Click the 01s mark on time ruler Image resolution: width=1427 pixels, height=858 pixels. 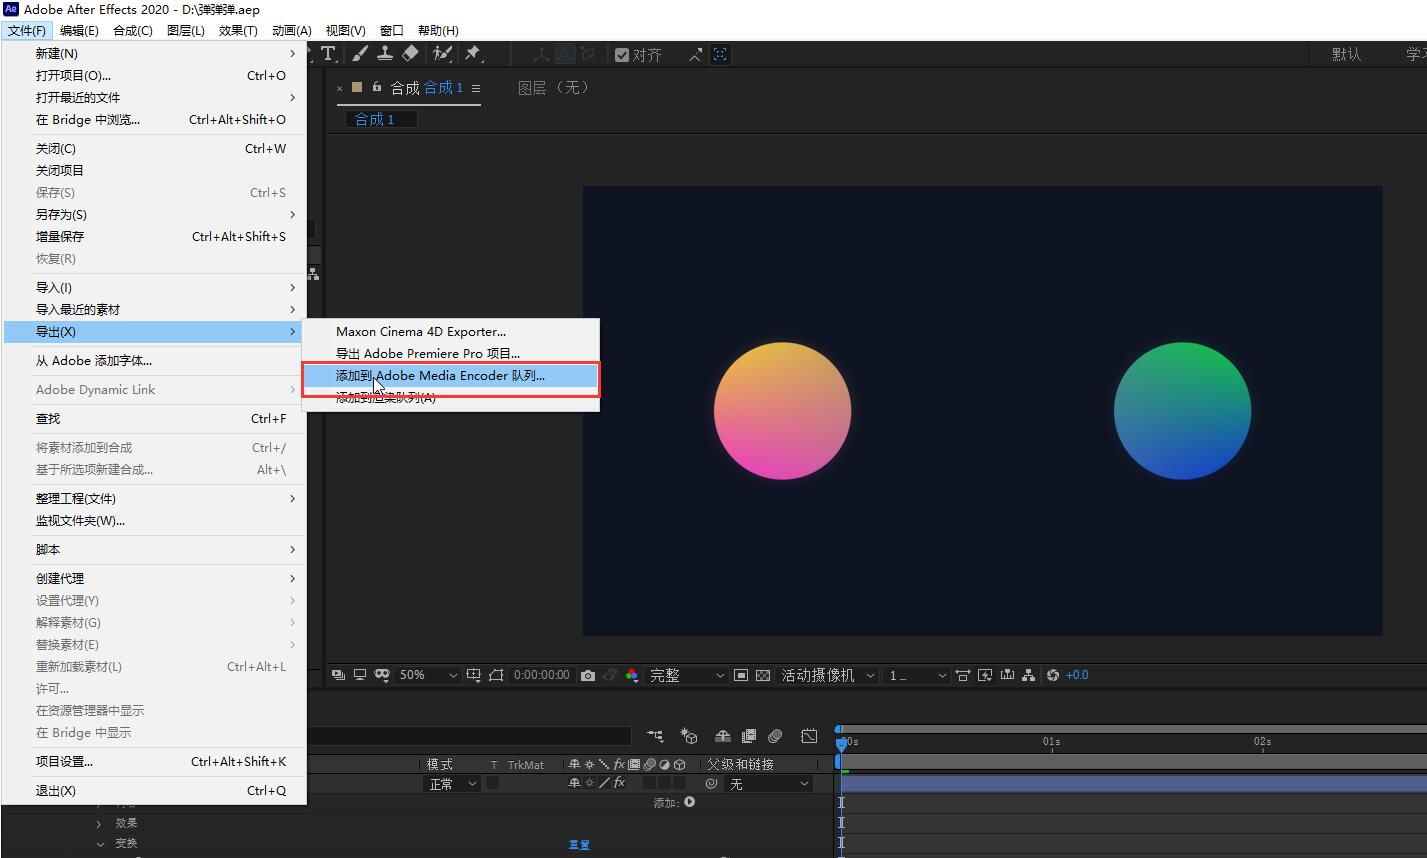coord(1051,741)
